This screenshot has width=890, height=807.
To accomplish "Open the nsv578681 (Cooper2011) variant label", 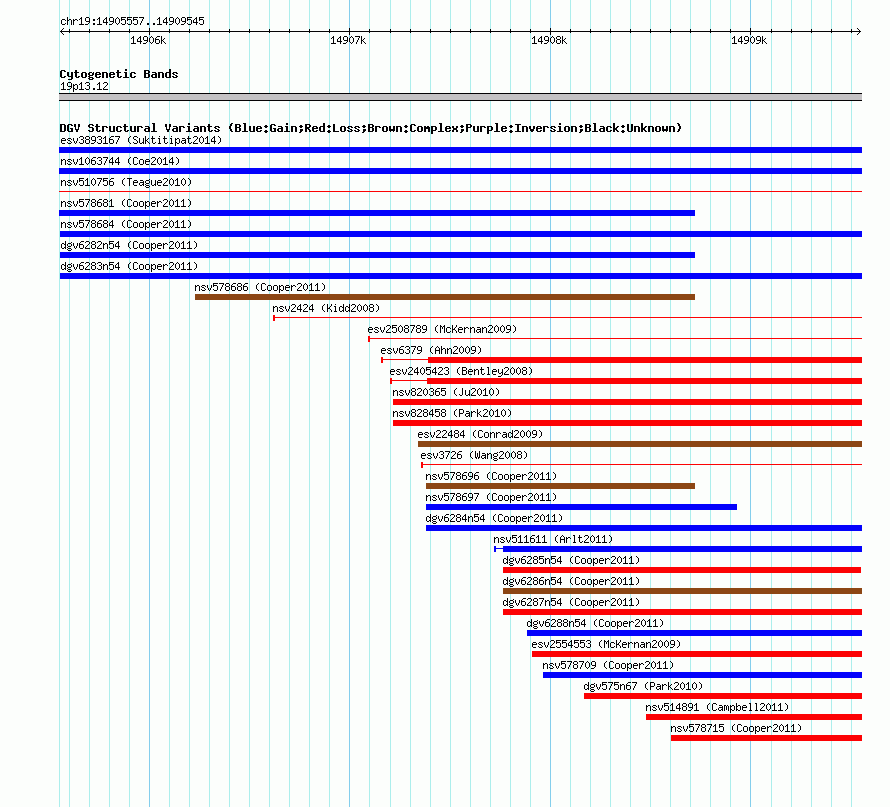I will pyautogui.click(x=126, y=203).
